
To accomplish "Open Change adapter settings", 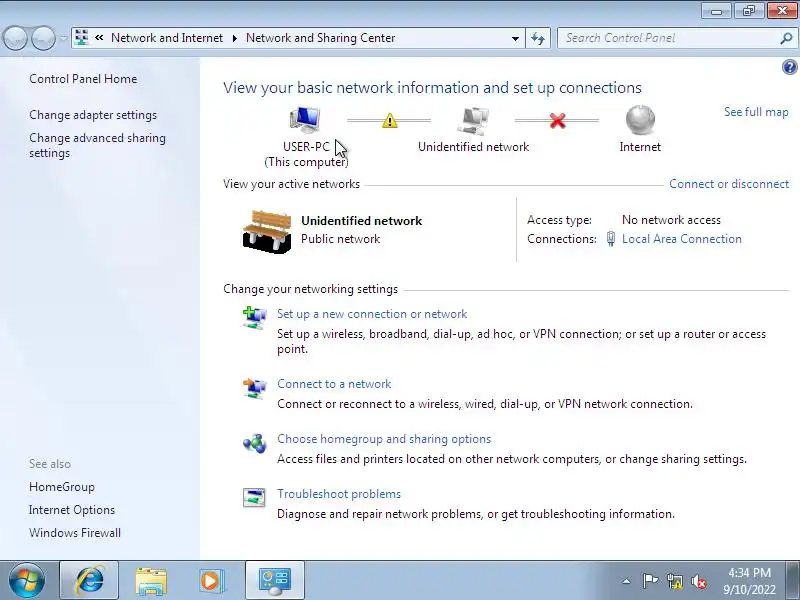I will click(x=93, y=115).
